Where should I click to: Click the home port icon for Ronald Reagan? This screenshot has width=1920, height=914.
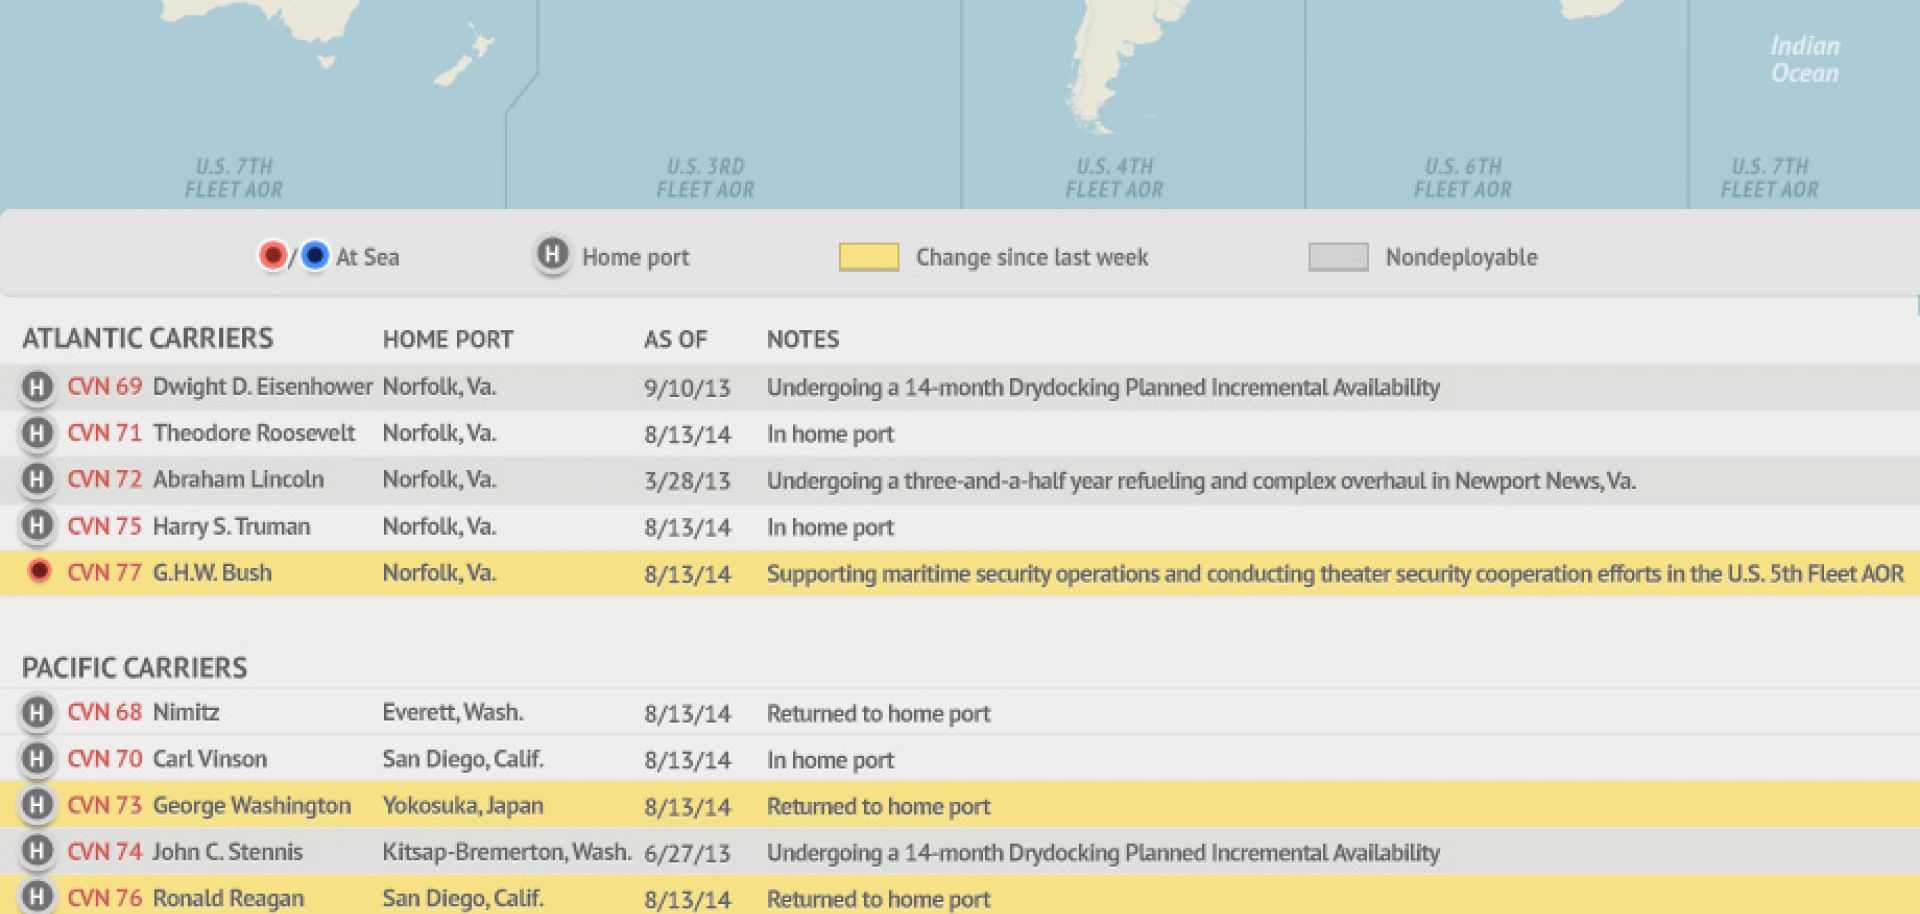37,897
